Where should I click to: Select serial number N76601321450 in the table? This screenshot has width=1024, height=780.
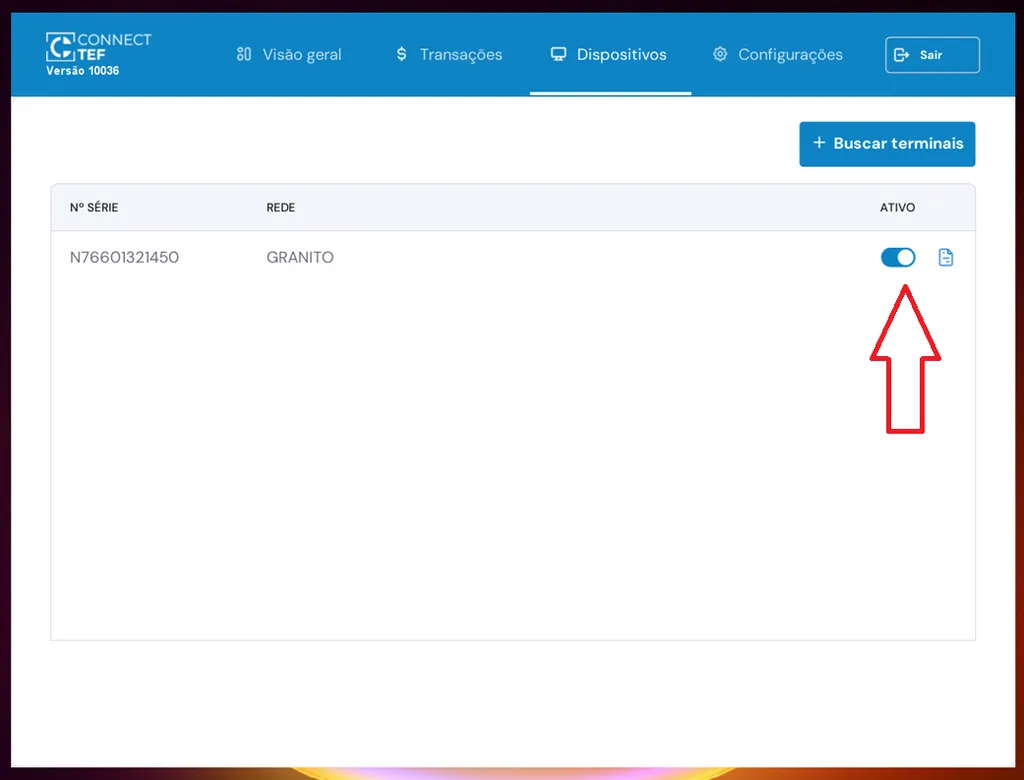point(124,257)
